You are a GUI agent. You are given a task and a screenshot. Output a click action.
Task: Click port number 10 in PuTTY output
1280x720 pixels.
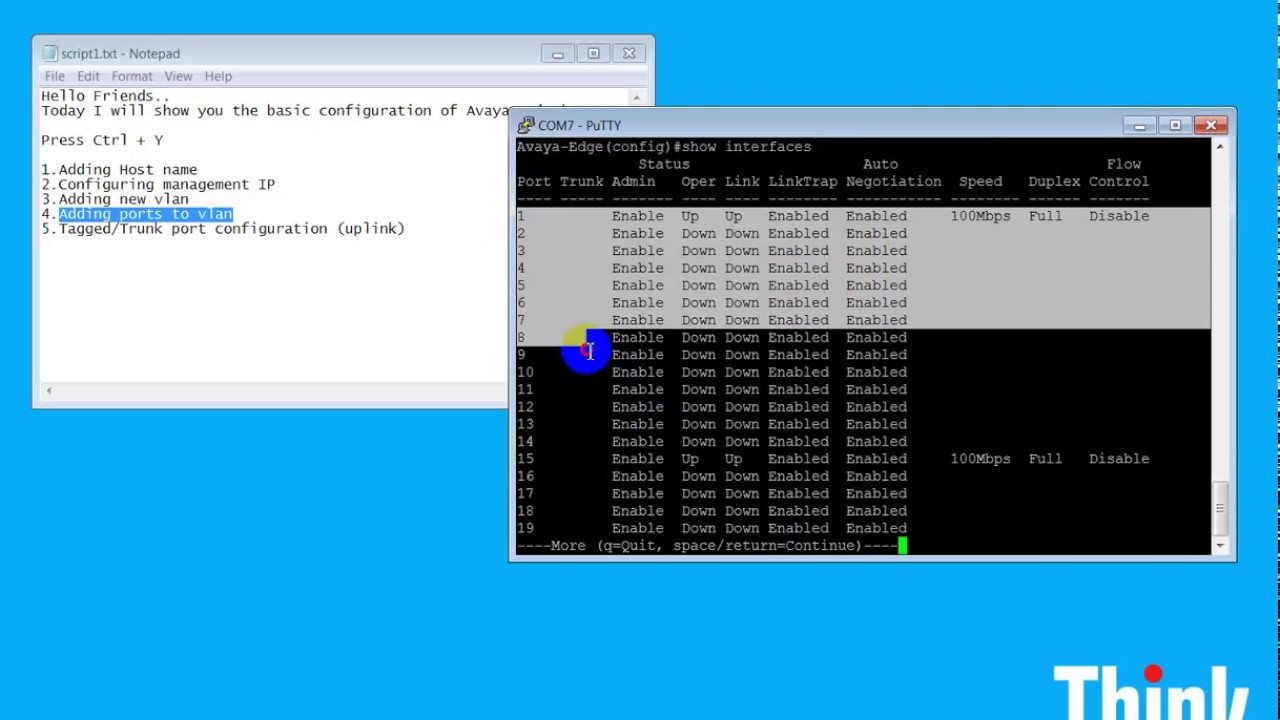click(525, 372)
